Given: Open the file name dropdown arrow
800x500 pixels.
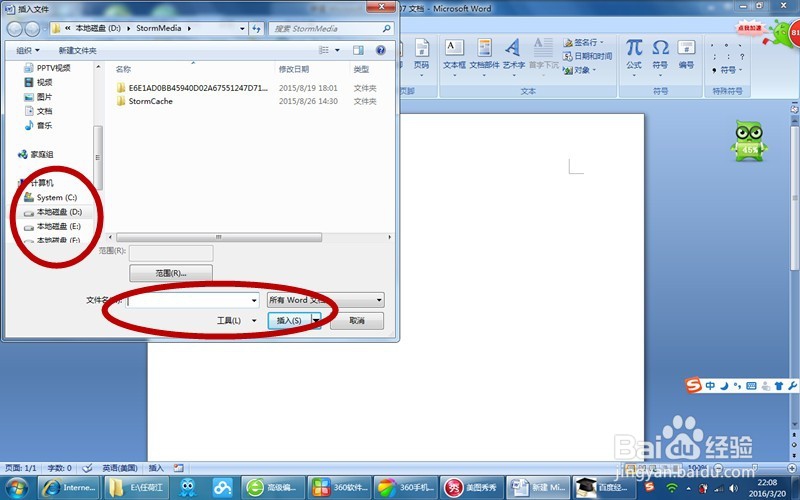Looking at the screenshot, I should click(x=254, y=301).
